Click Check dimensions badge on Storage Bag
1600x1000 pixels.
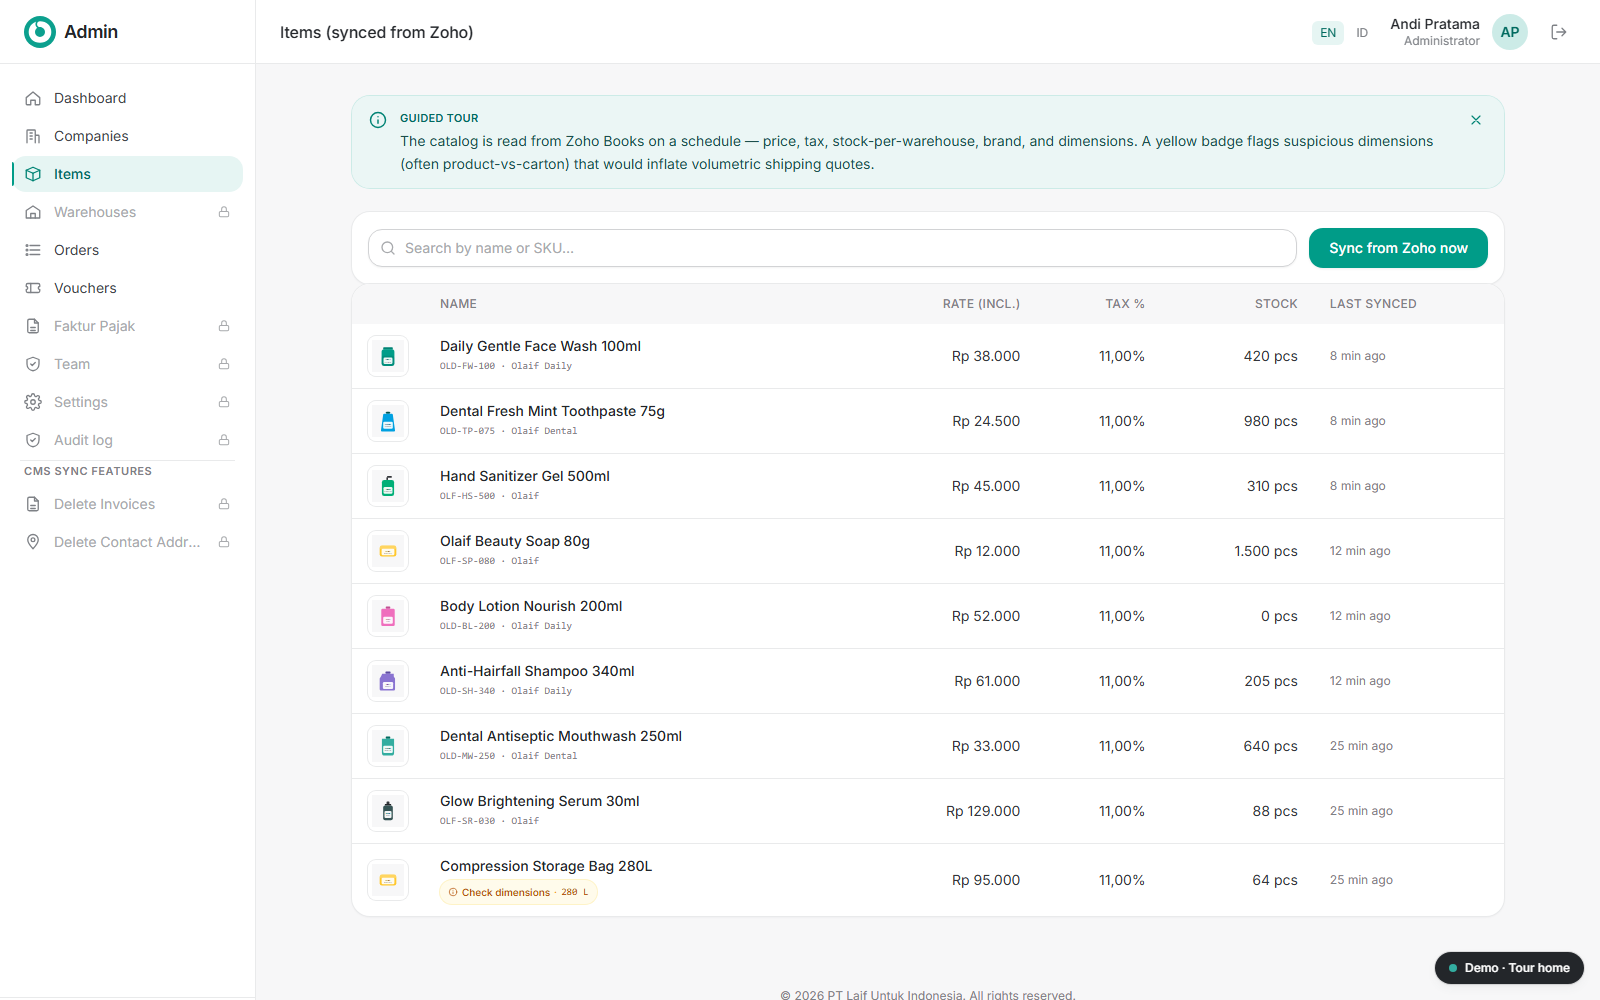(518, 892)
